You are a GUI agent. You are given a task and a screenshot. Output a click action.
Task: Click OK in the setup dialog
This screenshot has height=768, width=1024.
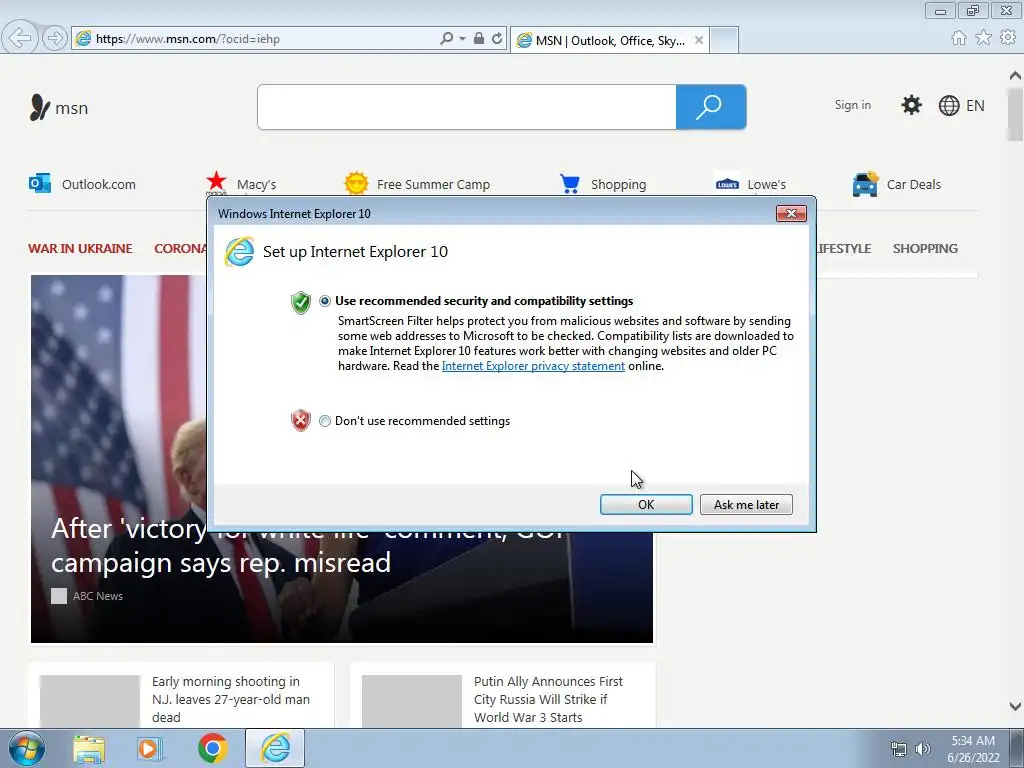(646, 504)
